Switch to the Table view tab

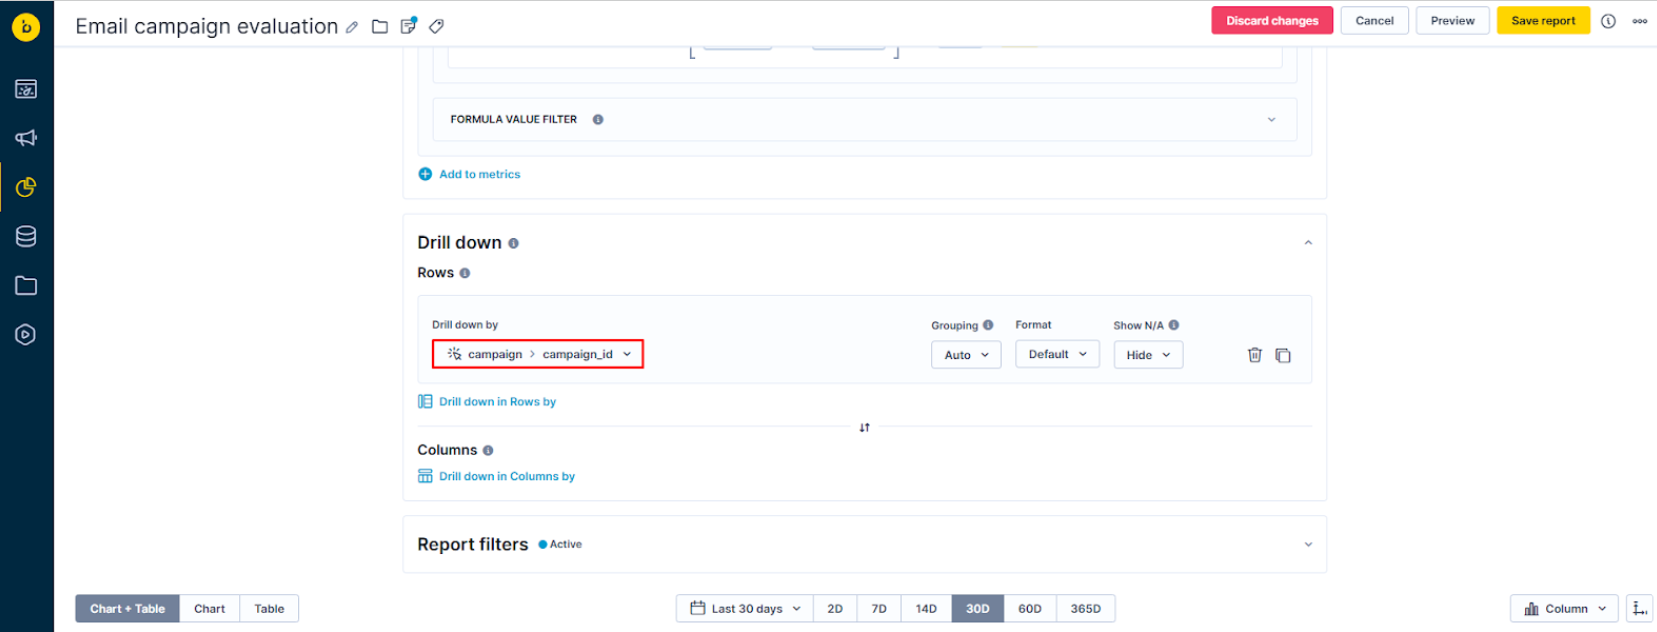point(269,609)
